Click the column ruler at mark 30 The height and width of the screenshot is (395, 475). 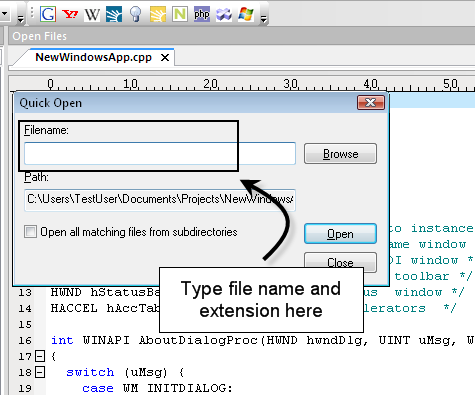coord(291,84)
